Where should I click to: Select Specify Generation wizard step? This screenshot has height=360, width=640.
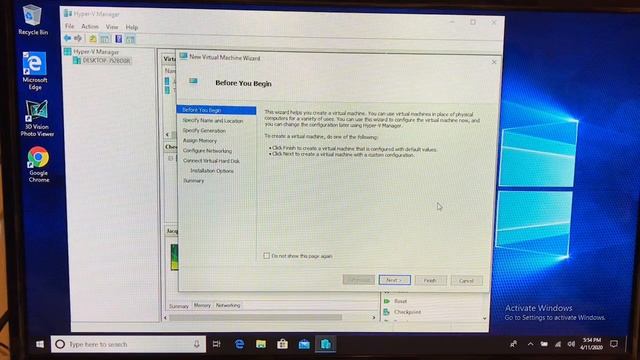coord(204,131)
